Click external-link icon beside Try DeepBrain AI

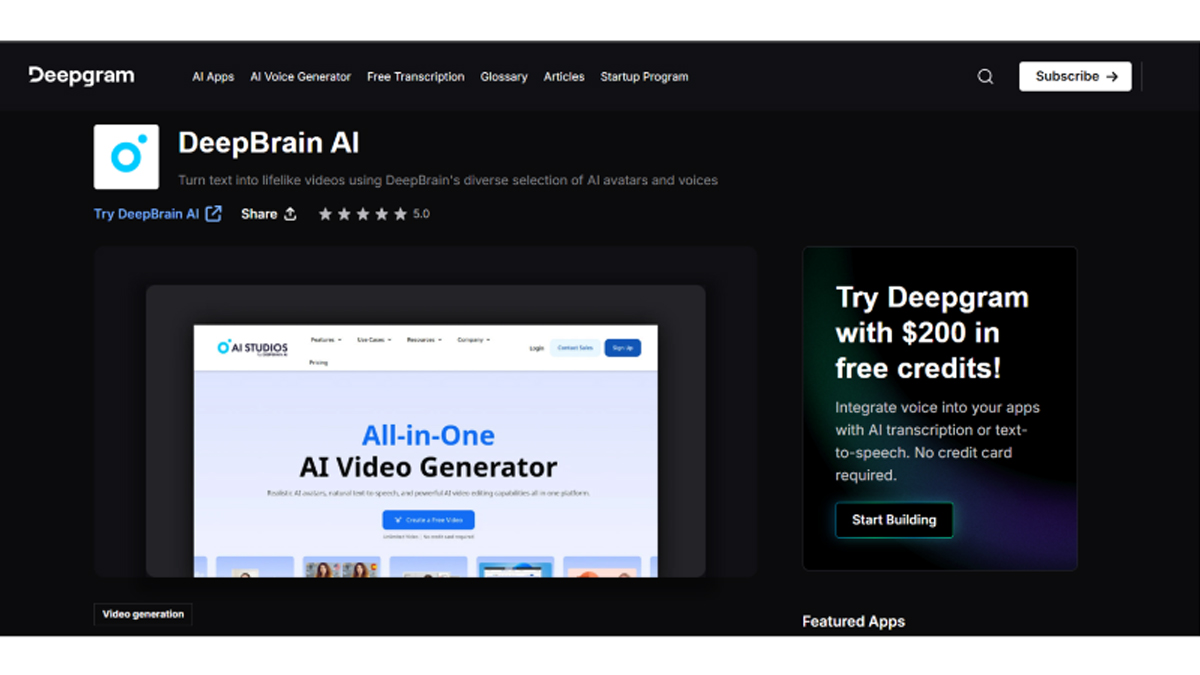[x=213, y=214]
